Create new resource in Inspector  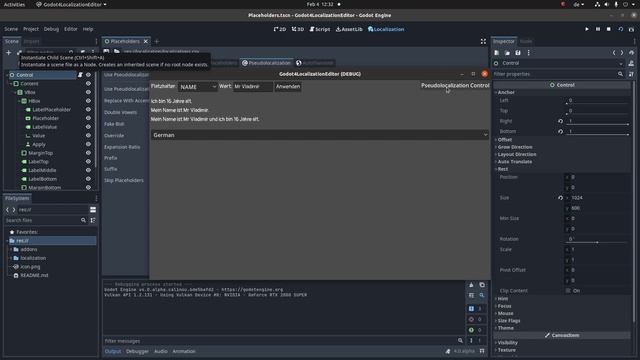pos(497,53)
